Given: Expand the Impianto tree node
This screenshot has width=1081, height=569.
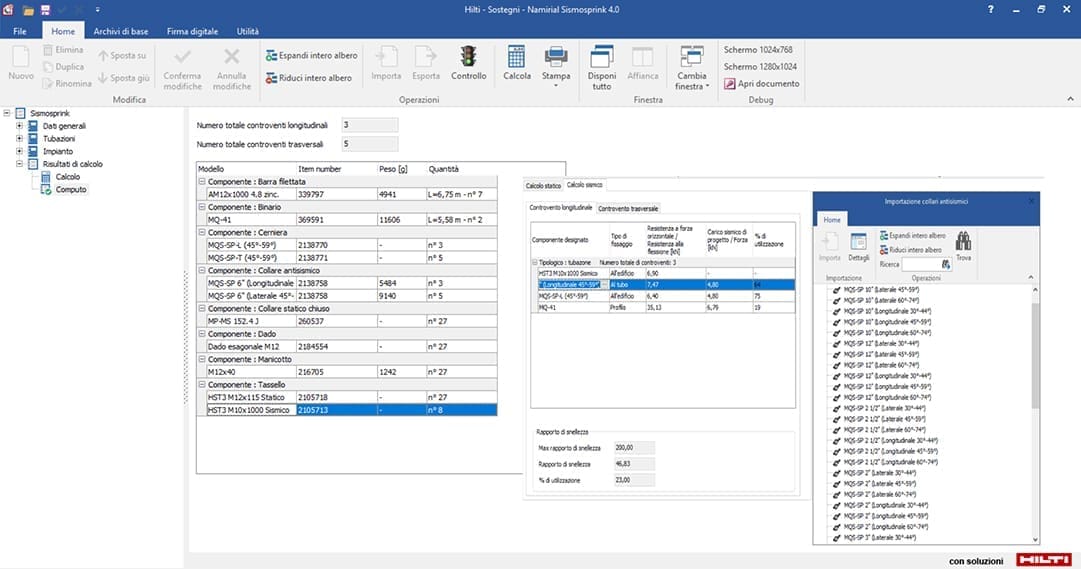Looking at the screenshot, I should point(19,151).
